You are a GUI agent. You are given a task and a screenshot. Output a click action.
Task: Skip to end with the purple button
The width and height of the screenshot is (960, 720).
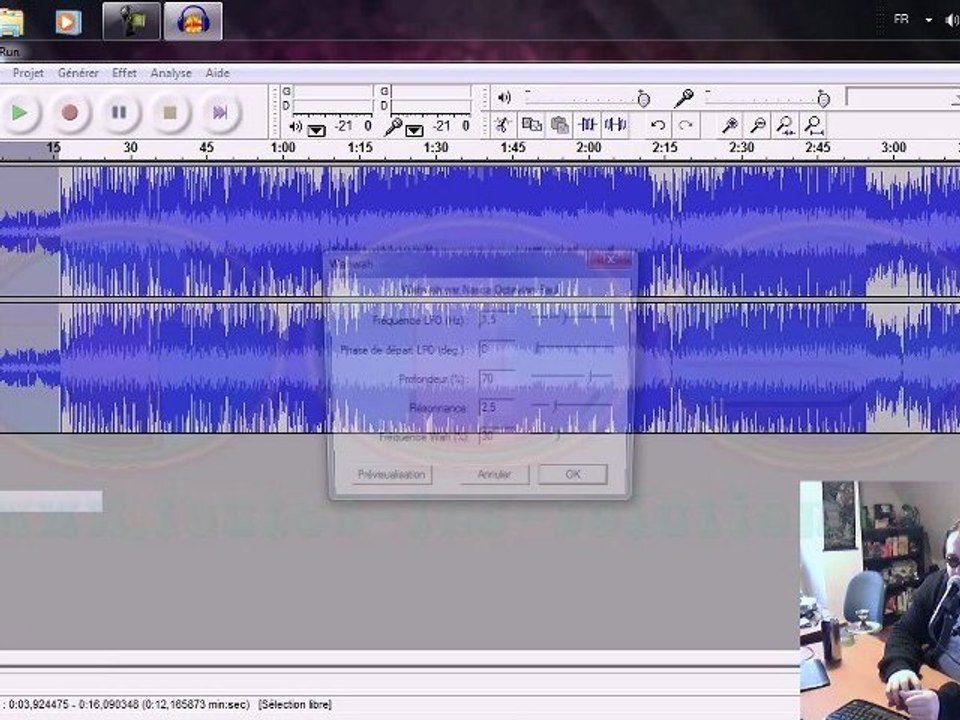pos(220,113)
